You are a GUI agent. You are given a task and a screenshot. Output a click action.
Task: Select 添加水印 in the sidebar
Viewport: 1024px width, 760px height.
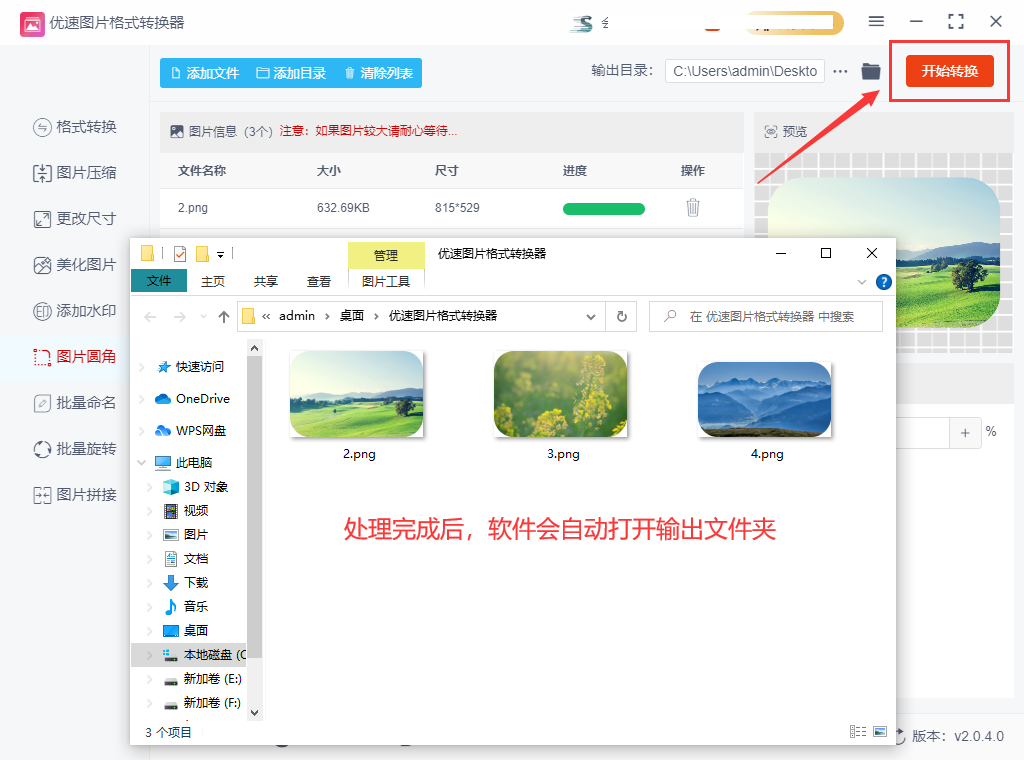(x=75, y=311)
